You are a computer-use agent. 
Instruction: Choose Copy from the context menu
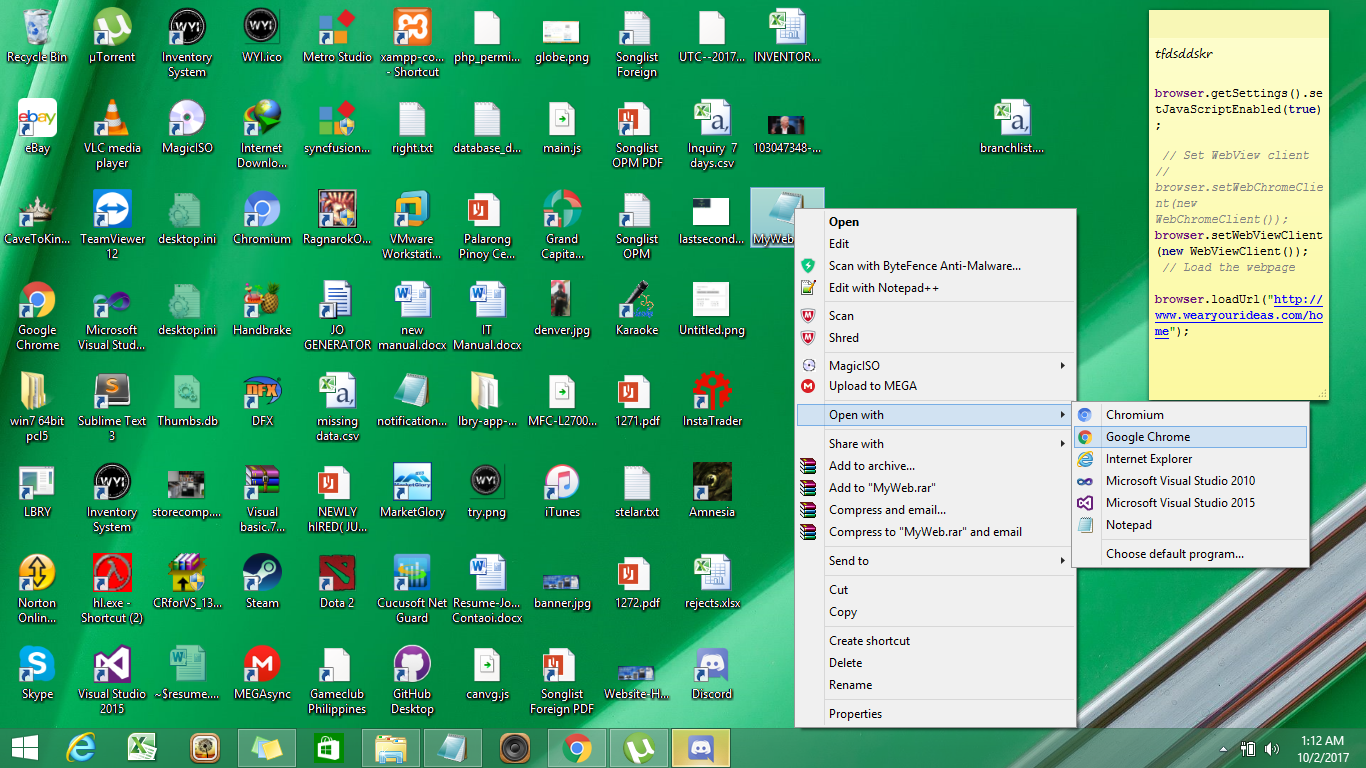935,612
